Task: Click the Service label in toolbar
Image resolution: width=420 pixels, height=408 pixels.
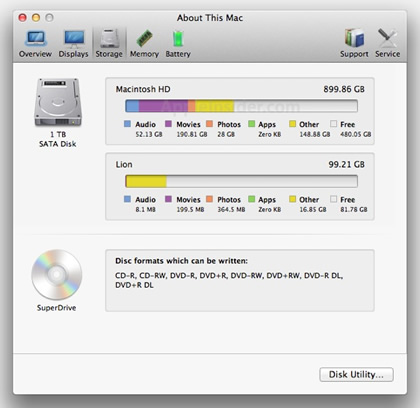Action: click(x=388, y=54)
